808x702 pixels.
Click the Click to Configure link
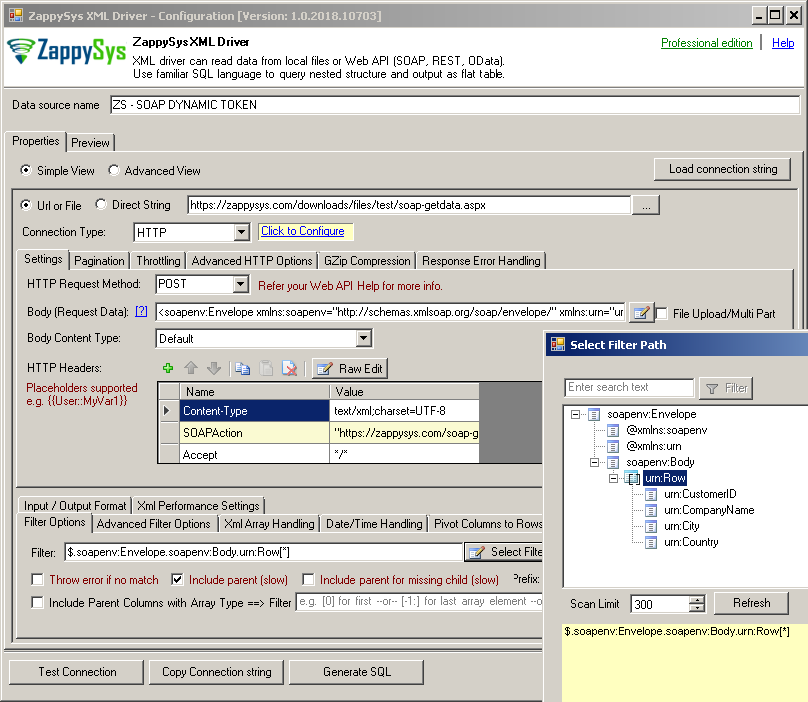[x=302, y=231]
